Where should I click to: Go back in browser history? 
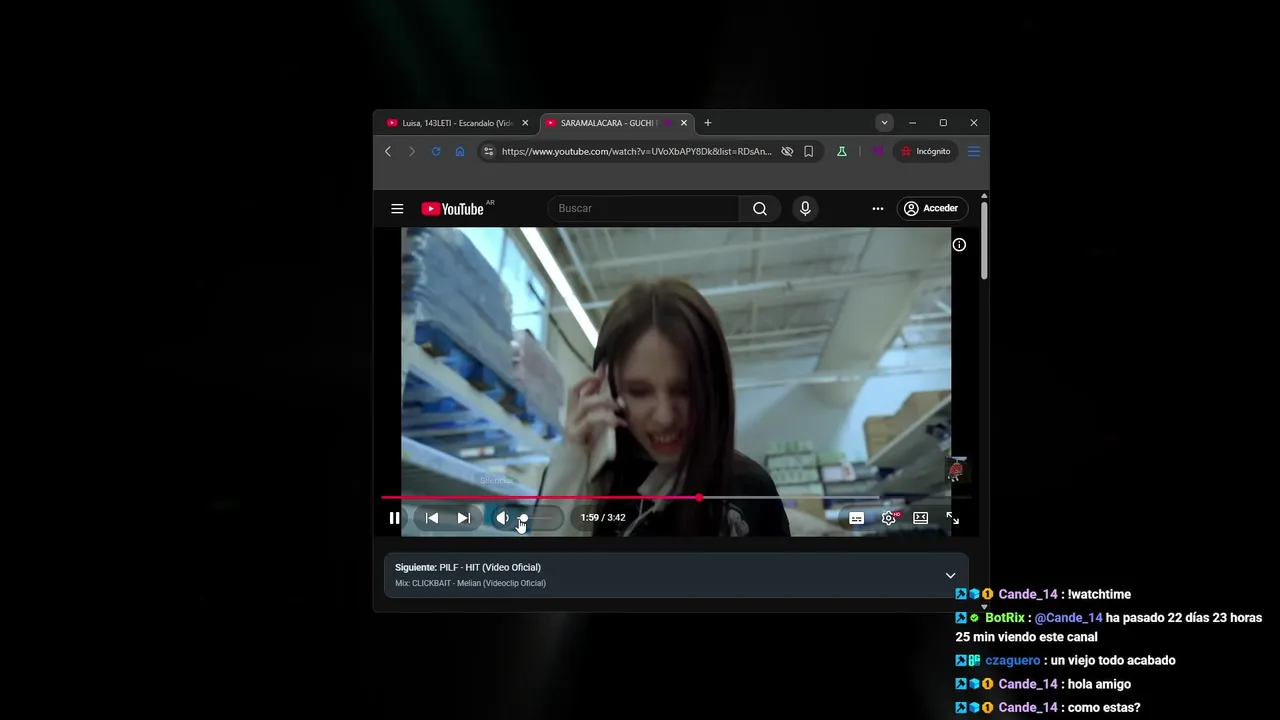[x=388, y=152]
